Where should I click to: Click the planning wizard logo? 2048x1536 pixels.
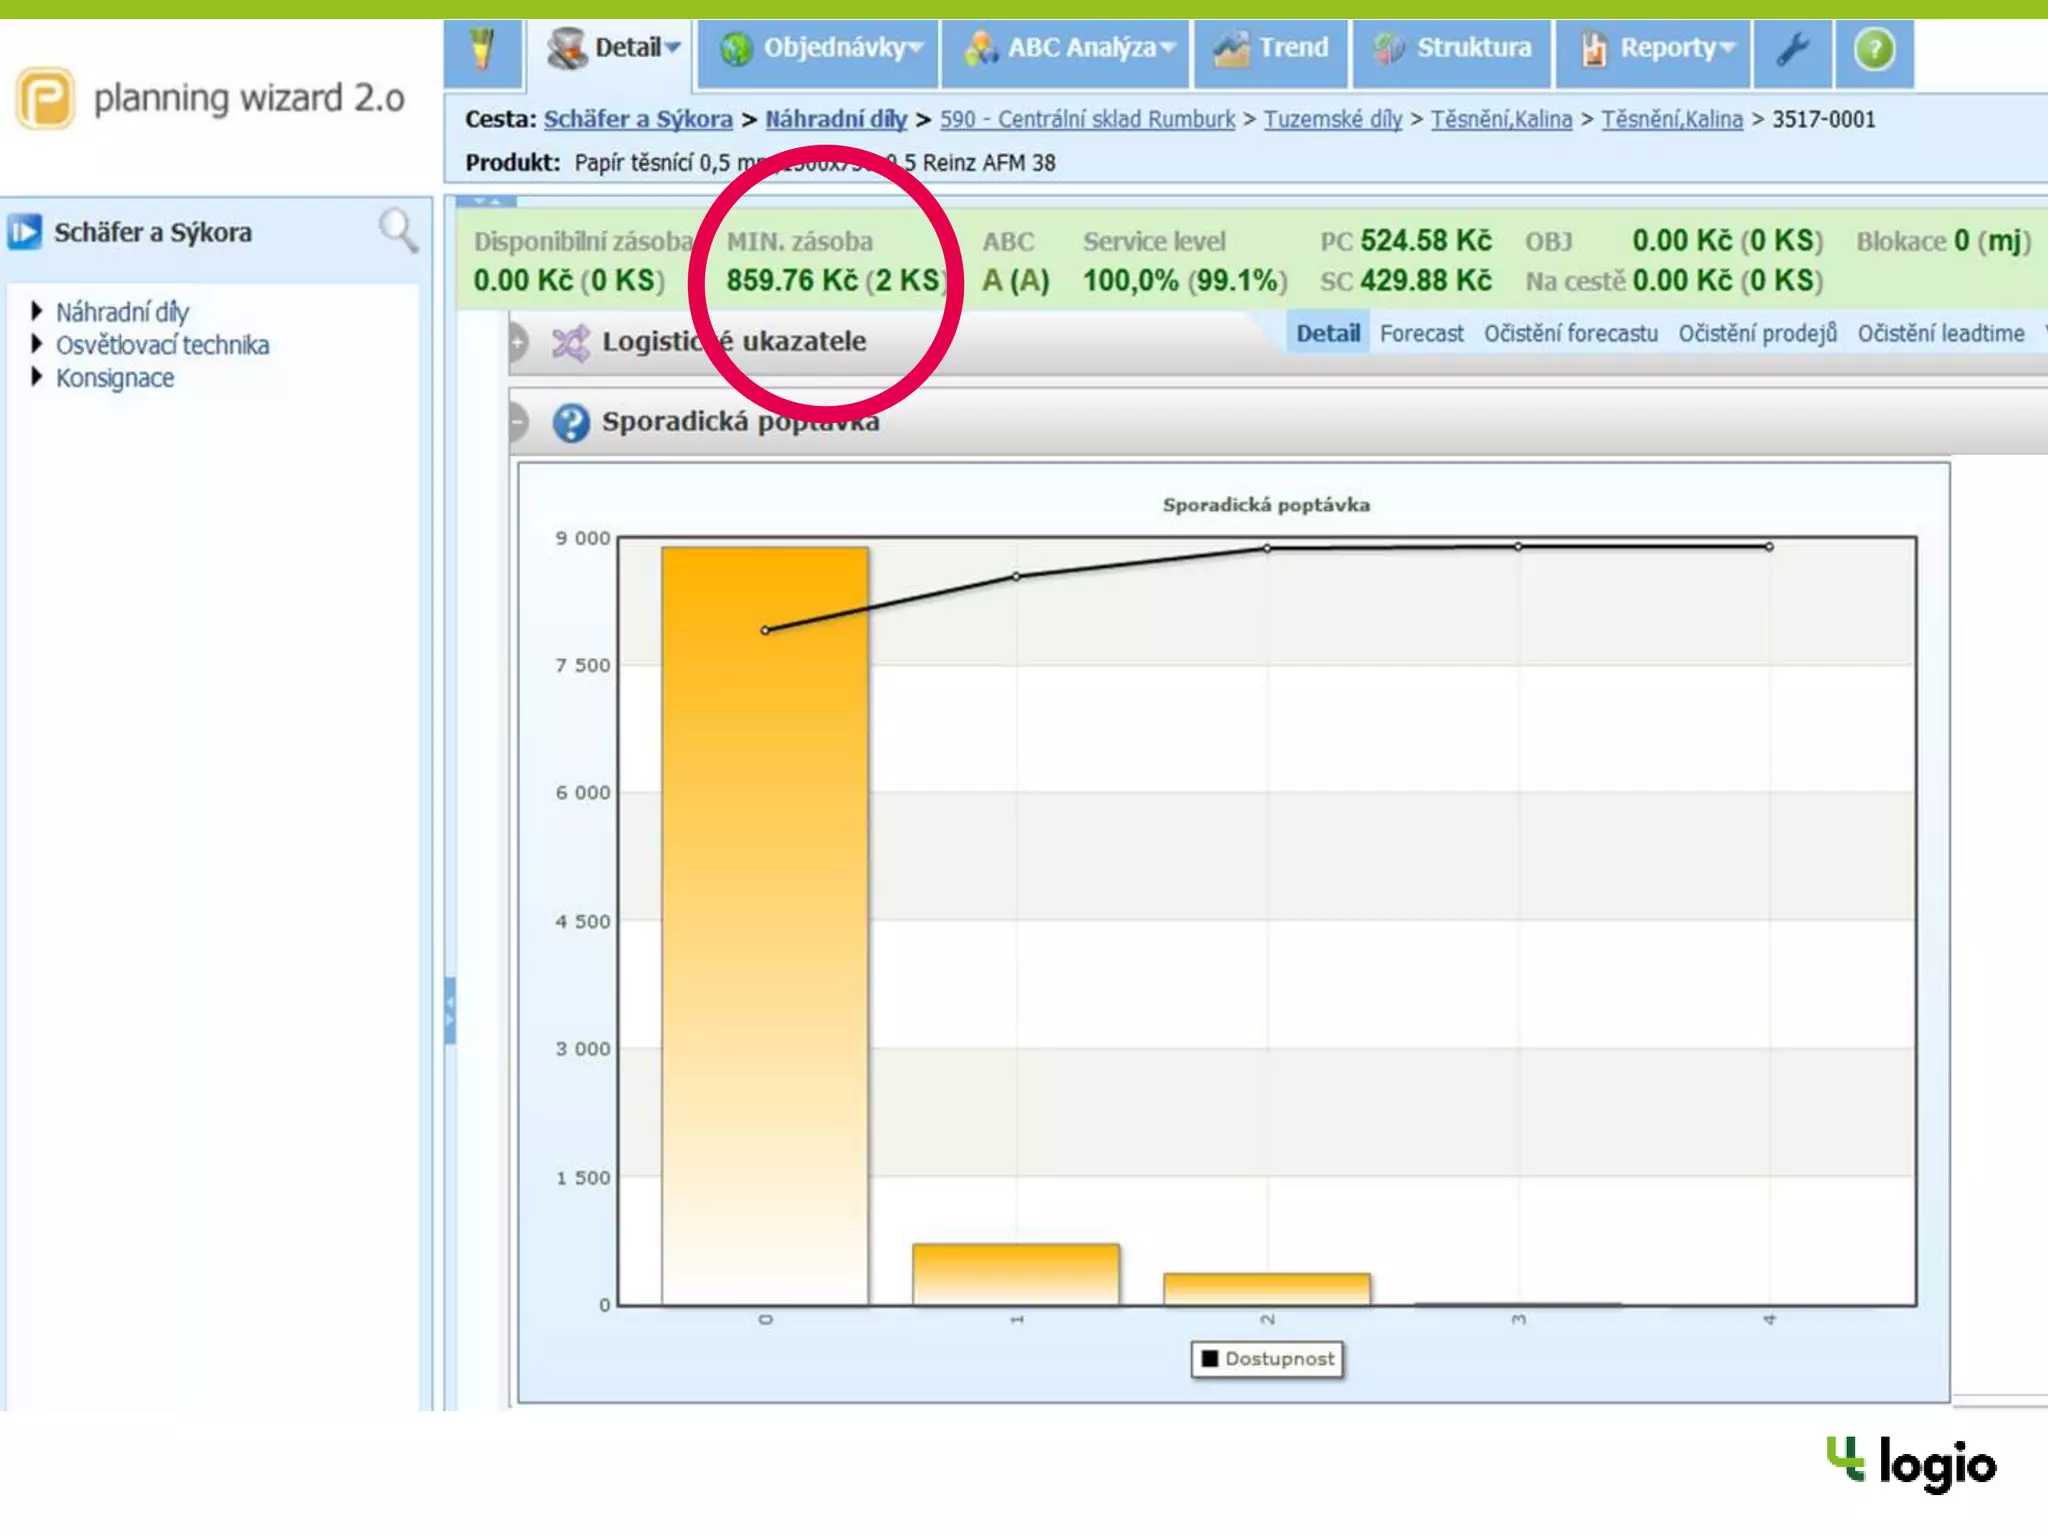coord(45,98)
